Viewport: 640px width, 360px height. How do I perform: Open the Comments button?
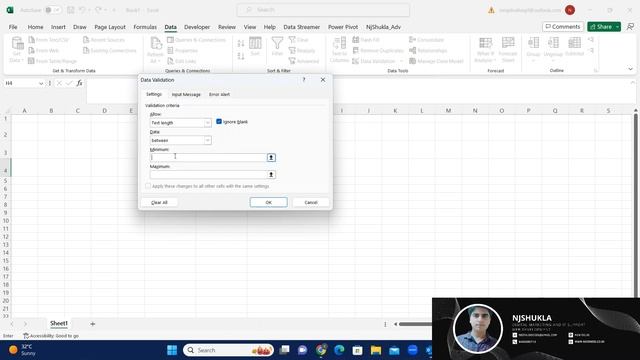[563, 27]
